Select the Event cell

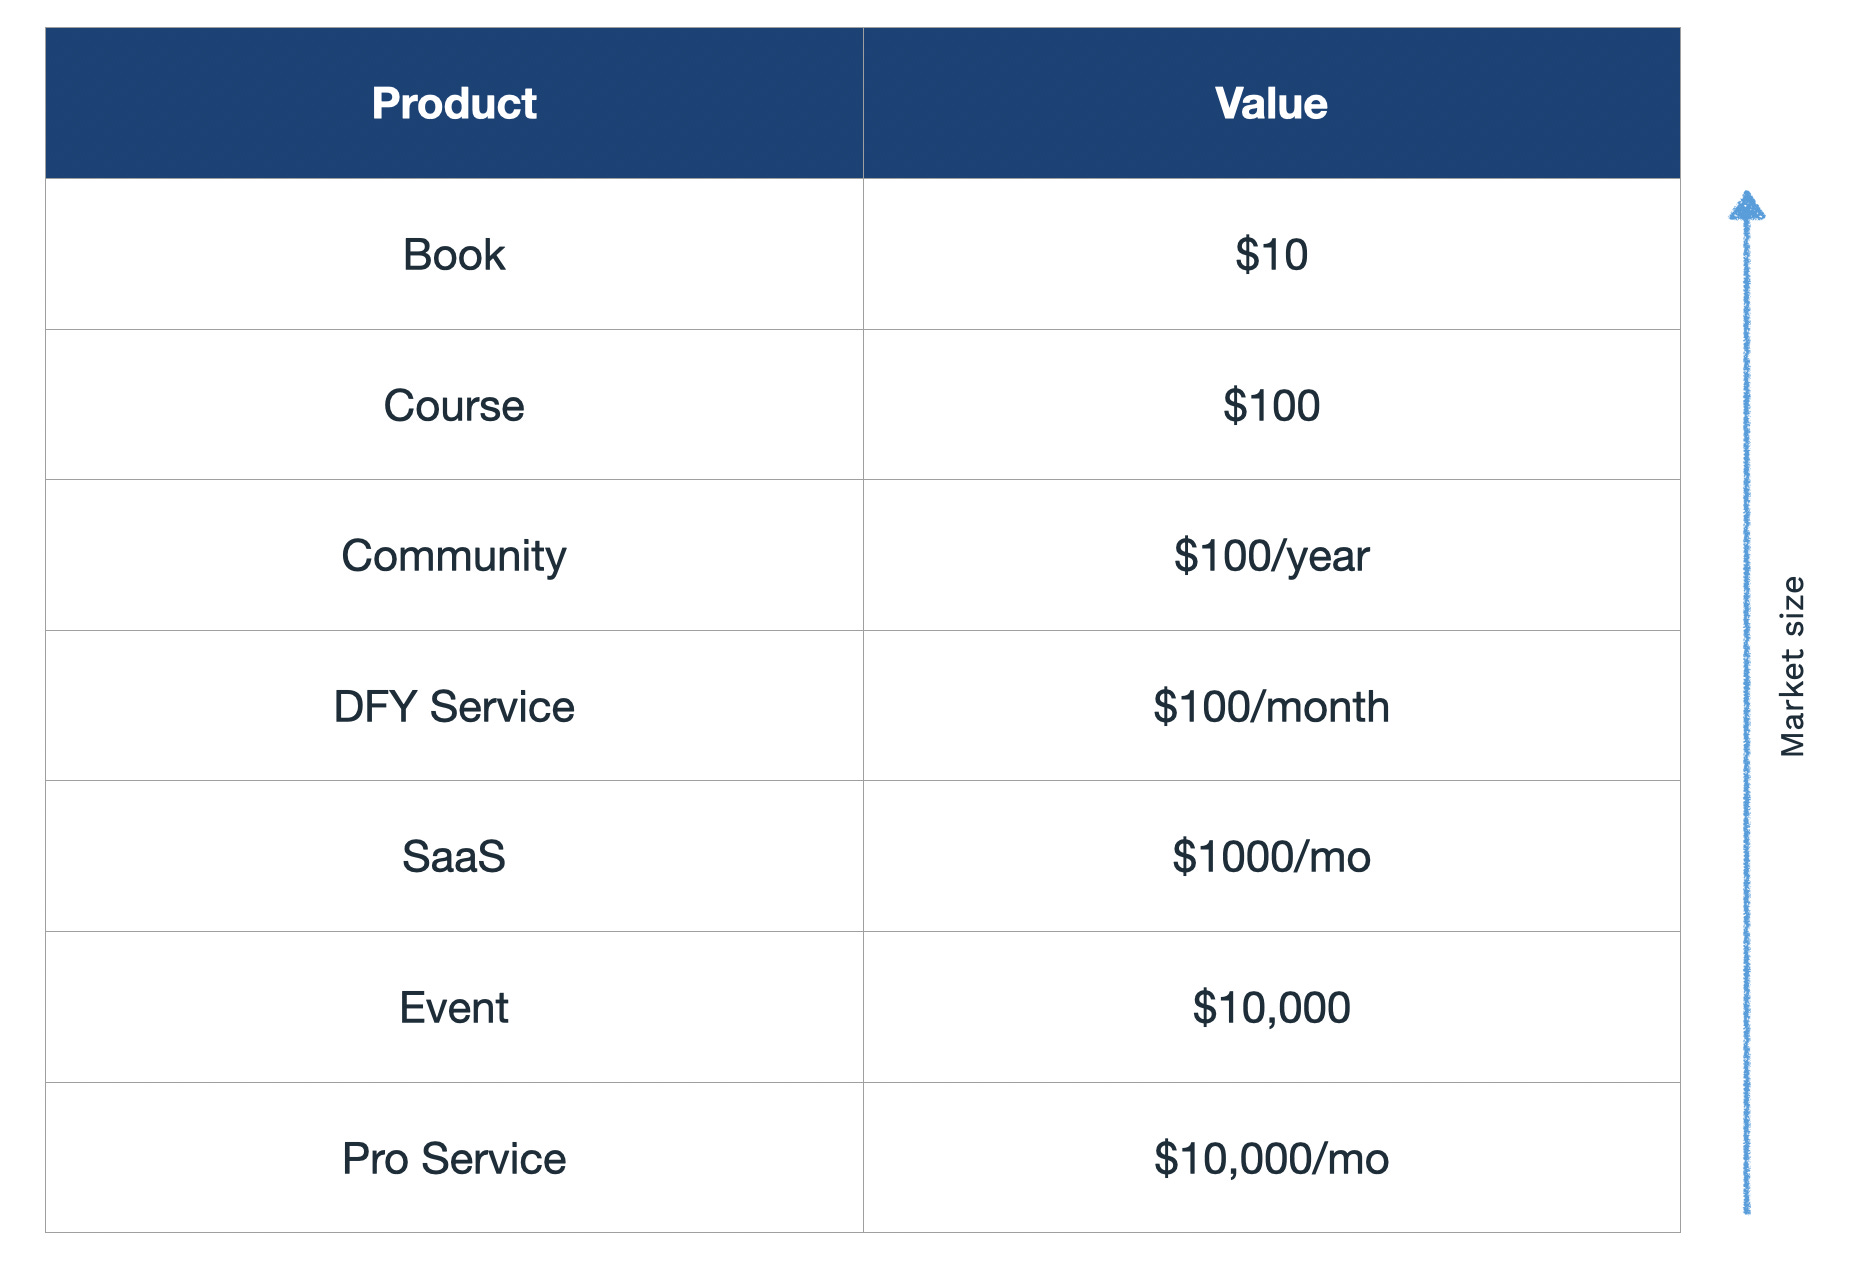click(x=454, y=1008)
